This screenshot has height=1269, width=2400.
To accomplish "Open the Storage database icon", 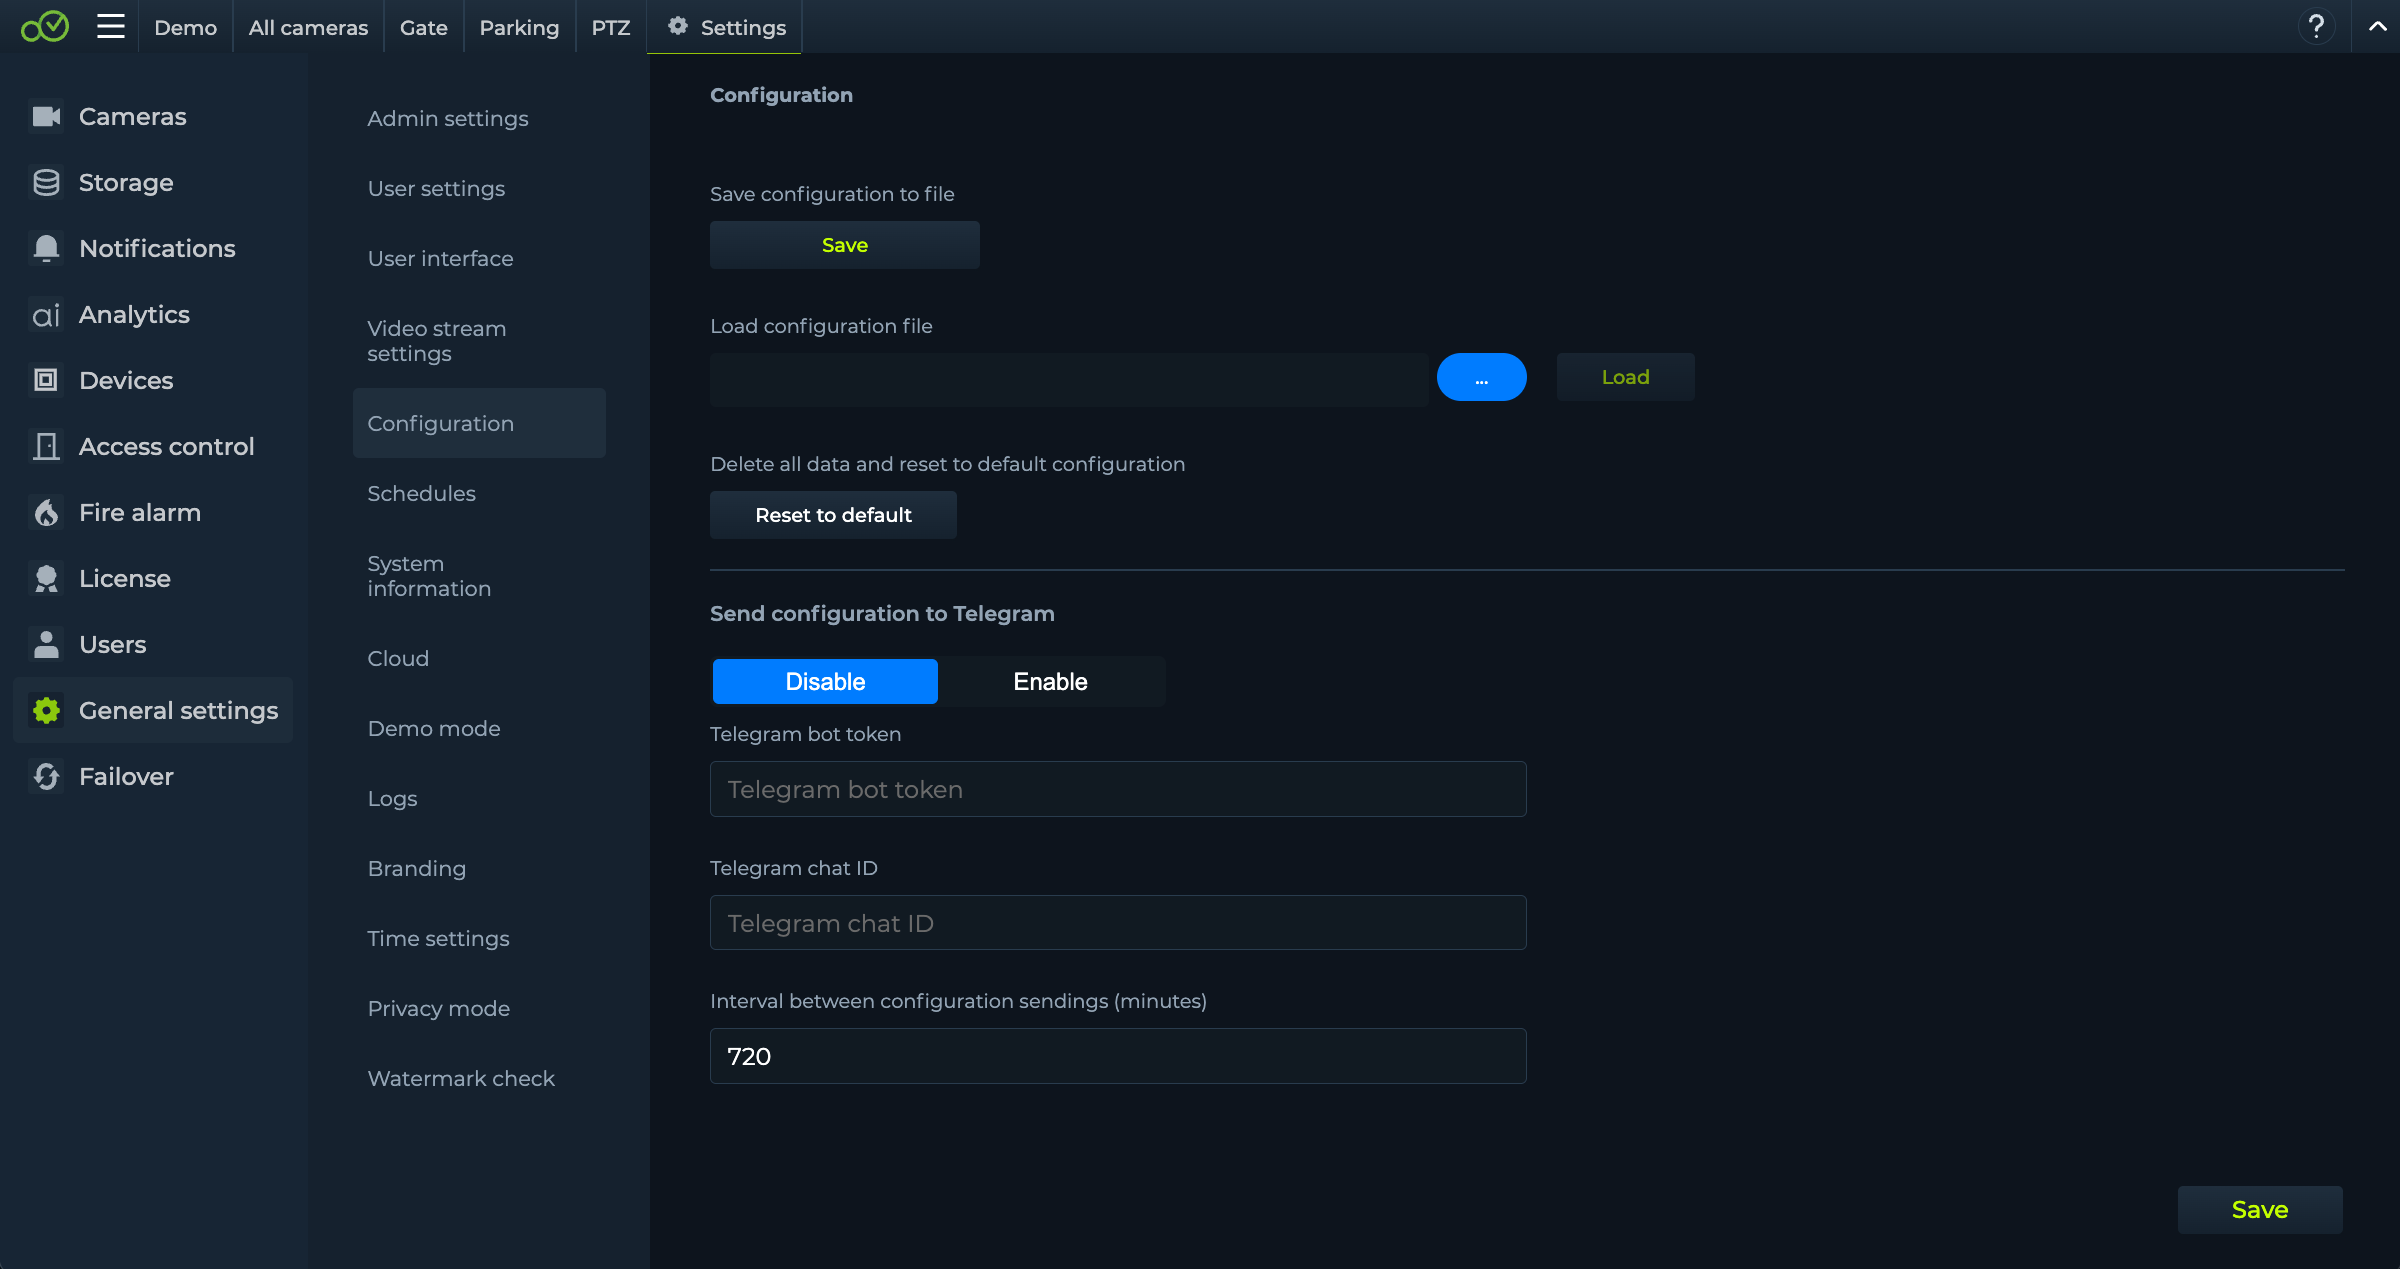I will pyautogui.click(x=46, y=183).
